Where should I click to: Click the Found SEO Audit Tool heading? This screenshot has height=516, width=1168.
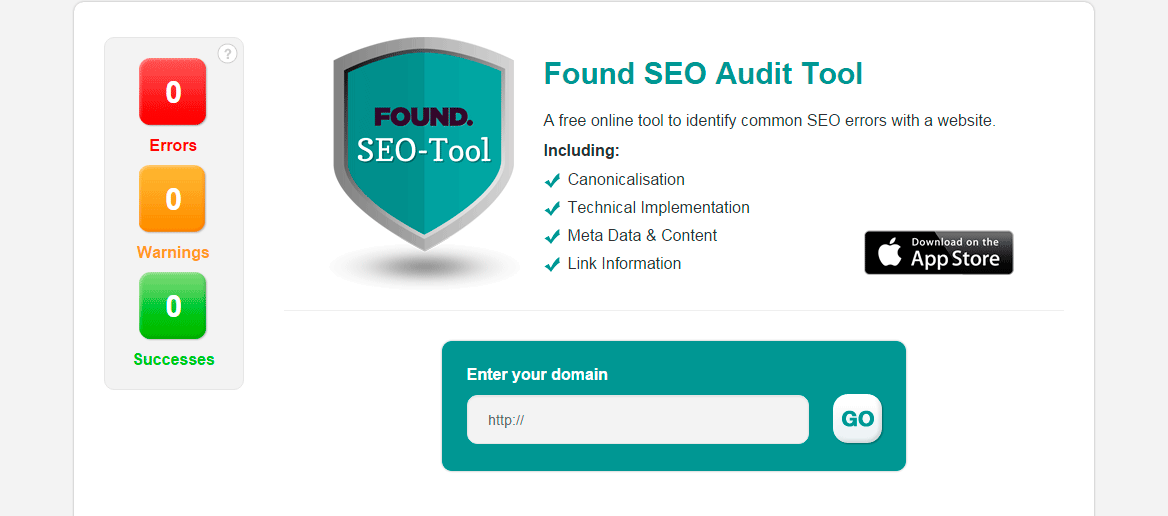702,74
